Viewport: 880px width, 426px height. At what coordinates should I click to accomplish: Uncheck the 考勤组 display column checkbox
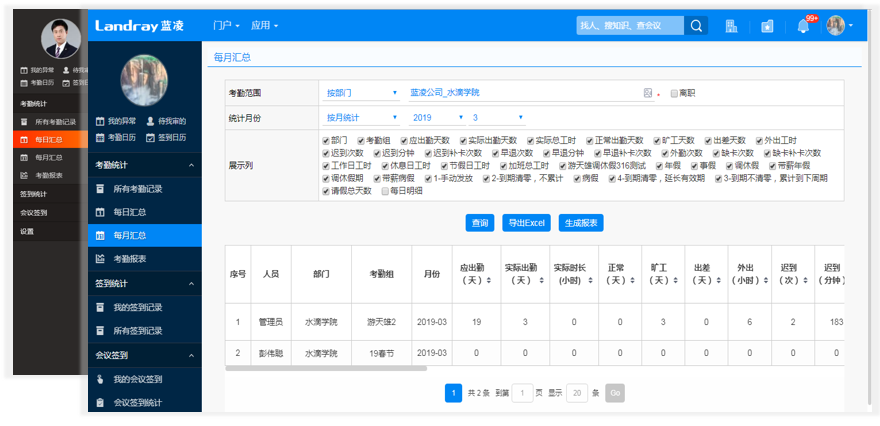coord(361,140)
